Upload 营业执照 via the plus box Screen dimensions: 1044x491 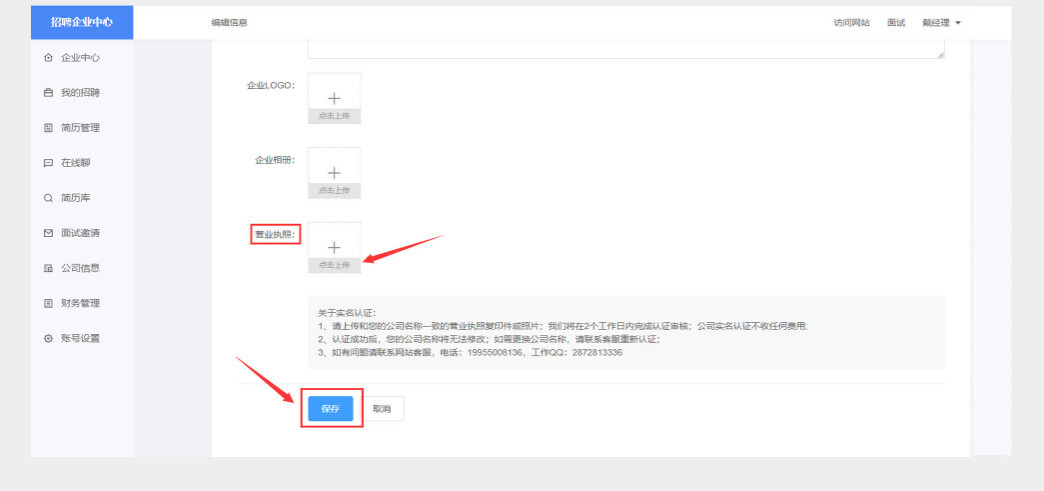coord(334,247)
